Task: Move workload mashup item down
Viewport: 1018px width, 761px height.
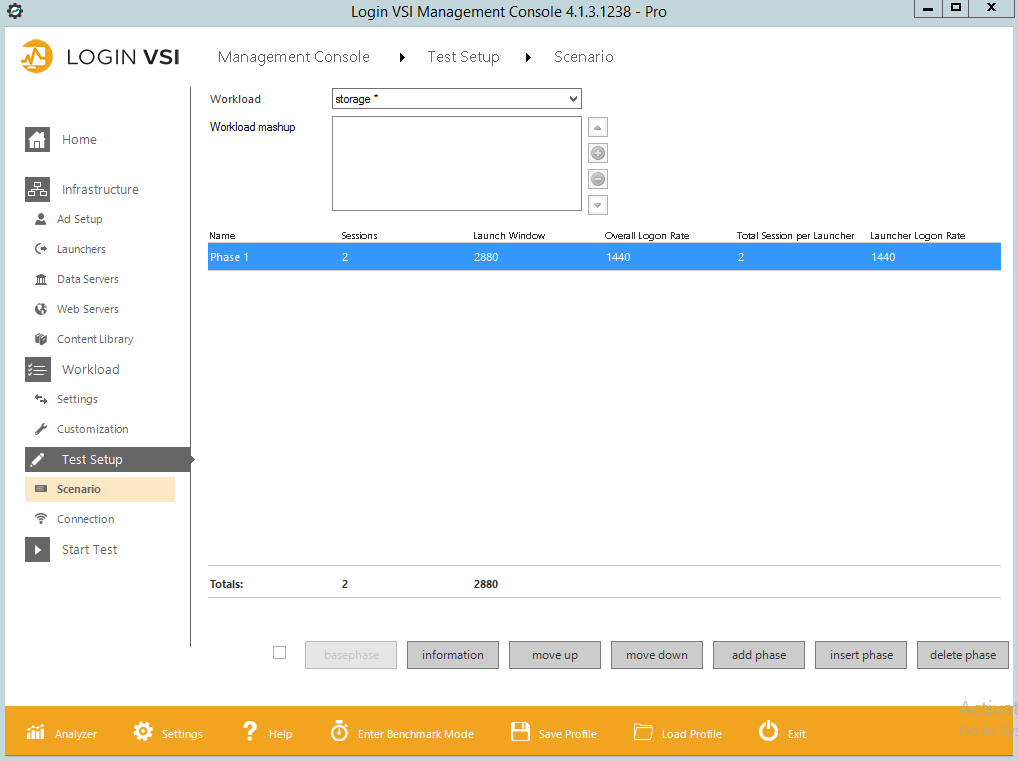Action: point(597,205)
